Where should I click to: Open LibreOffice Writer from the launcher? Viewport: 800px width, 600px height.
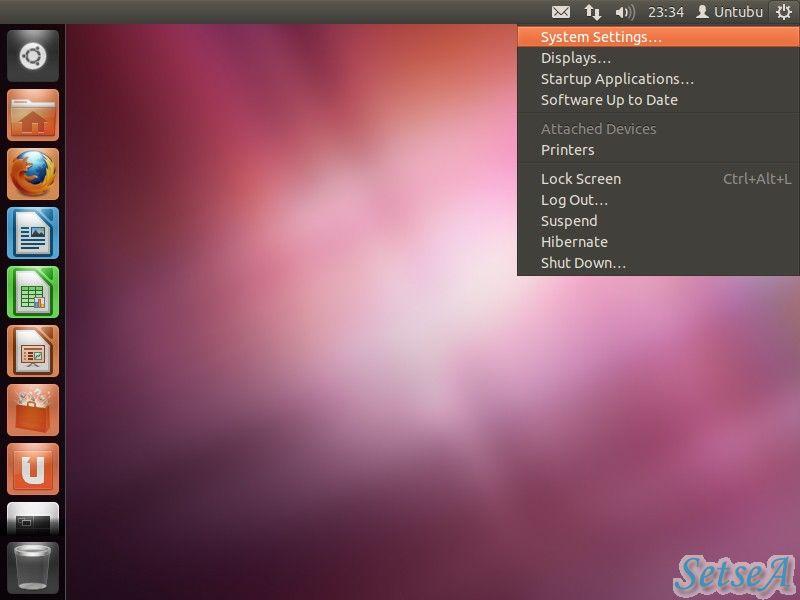coord(33,233)
